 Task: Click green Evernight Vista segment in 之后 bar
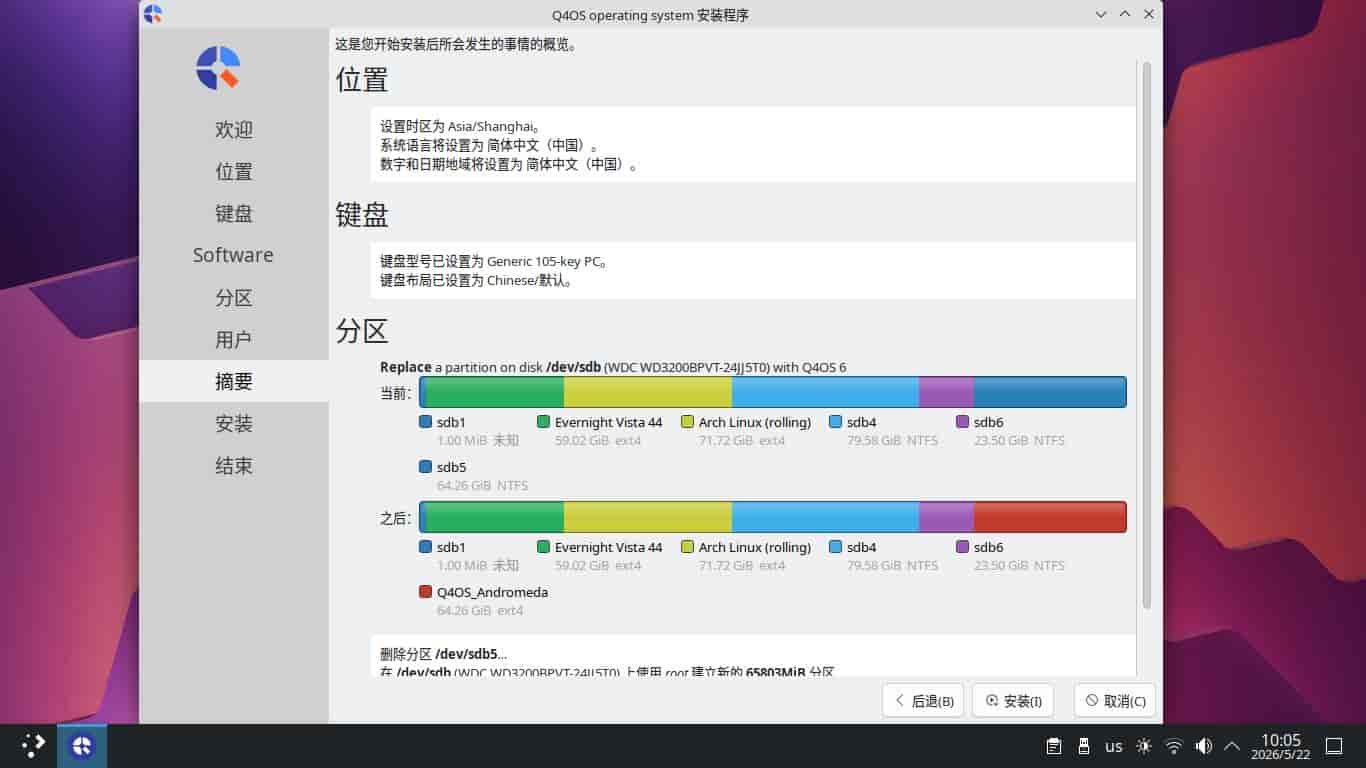[x=495, y=517]
